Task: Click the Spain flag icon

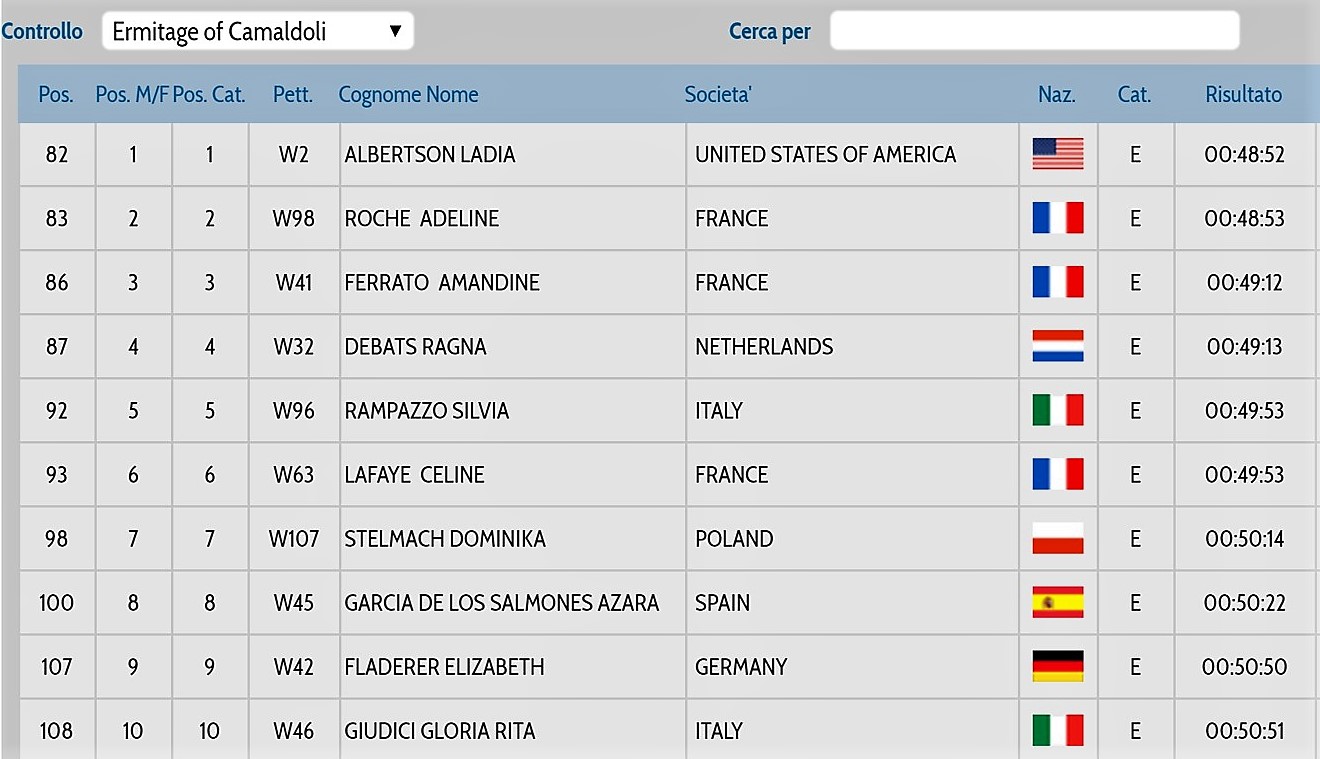Action: (x=1058, y=602)
